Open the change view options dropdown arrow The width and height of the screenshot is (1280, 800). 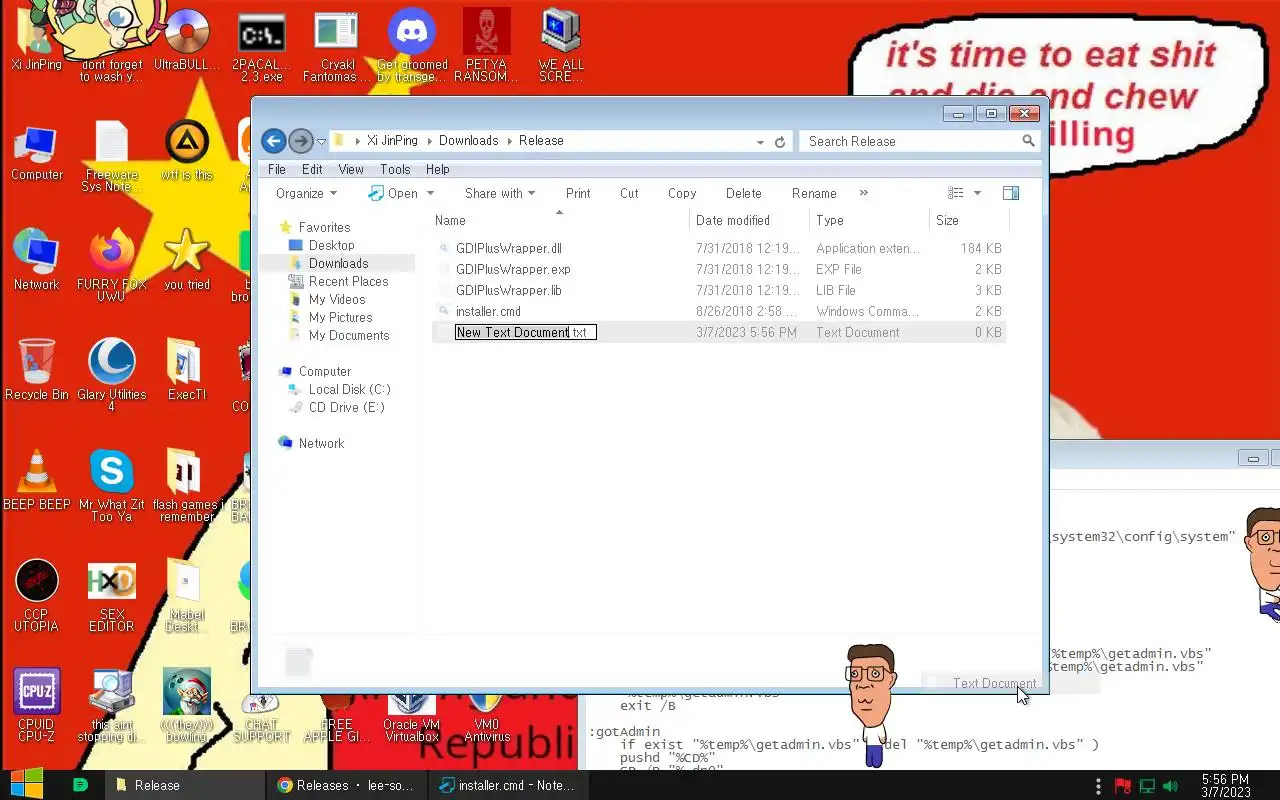(977, 193)
